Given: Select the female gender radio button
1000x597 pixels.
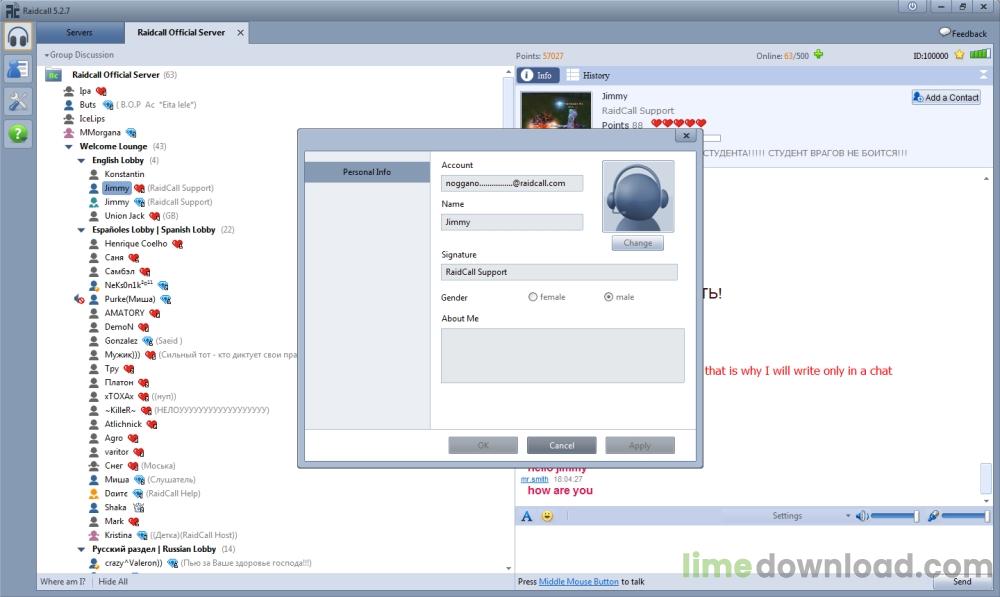Looking at the screenshot, I should [x=533, y=297].
